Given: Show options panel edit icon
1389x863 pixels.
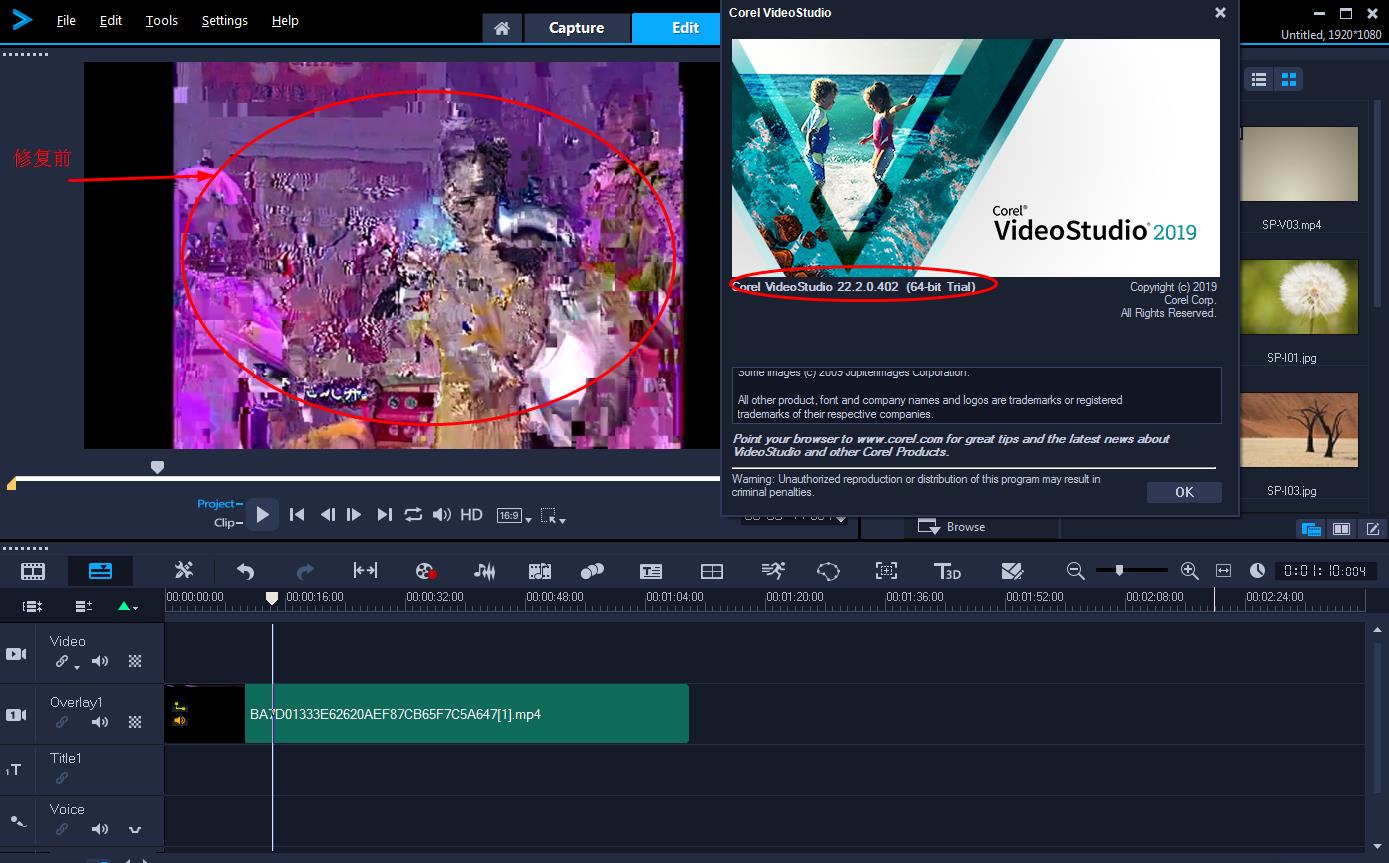Looking at the screenshot, I should [x=1373, y=528].
